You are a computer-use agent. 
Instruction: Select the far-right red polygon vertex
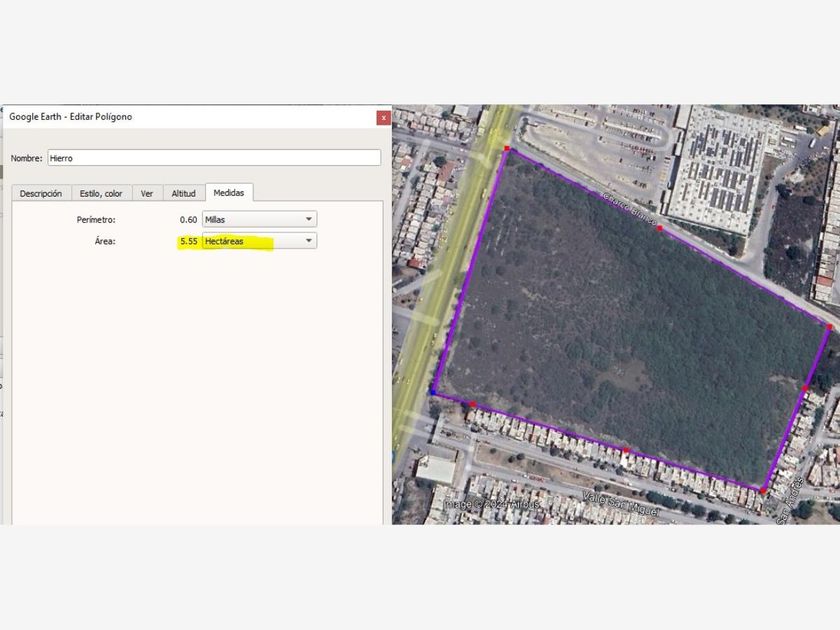830,327
